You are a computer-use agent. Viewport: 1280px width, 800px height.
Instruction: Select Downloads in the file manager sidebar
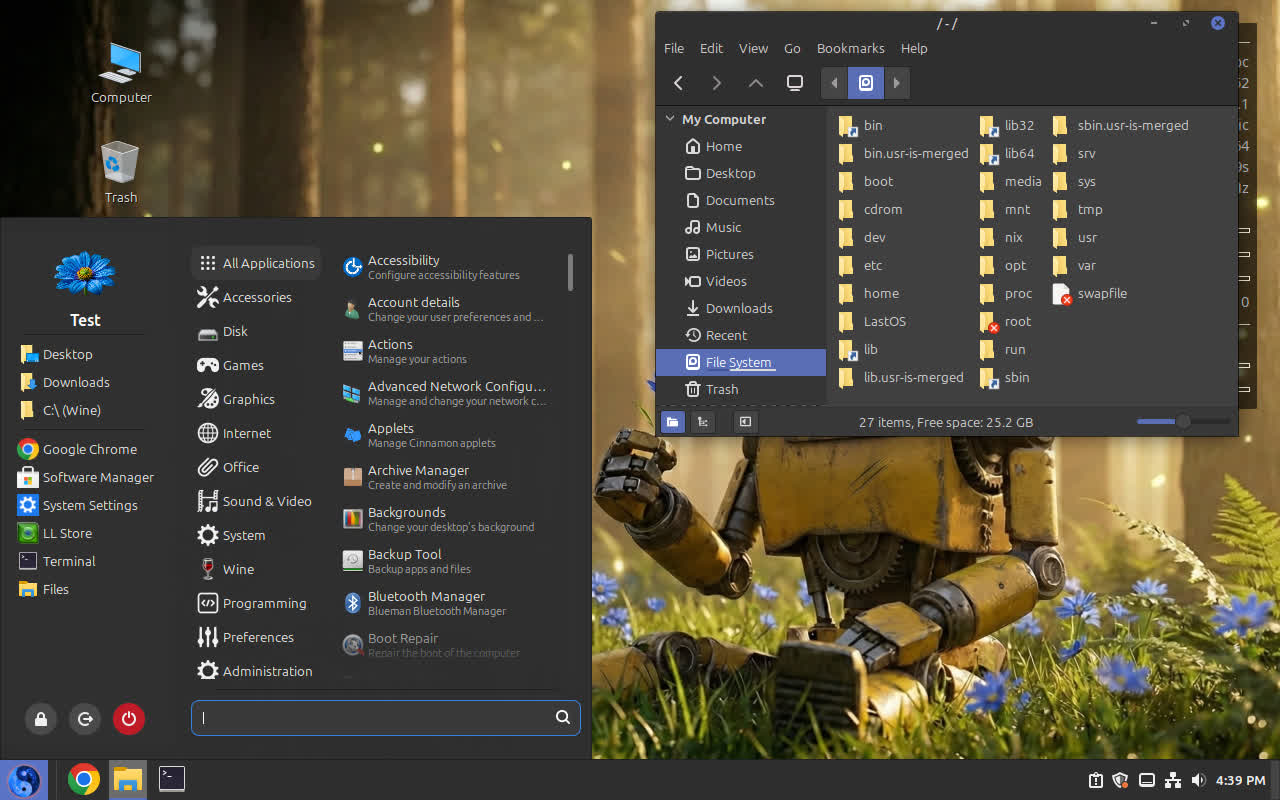[x=738, y=308]
